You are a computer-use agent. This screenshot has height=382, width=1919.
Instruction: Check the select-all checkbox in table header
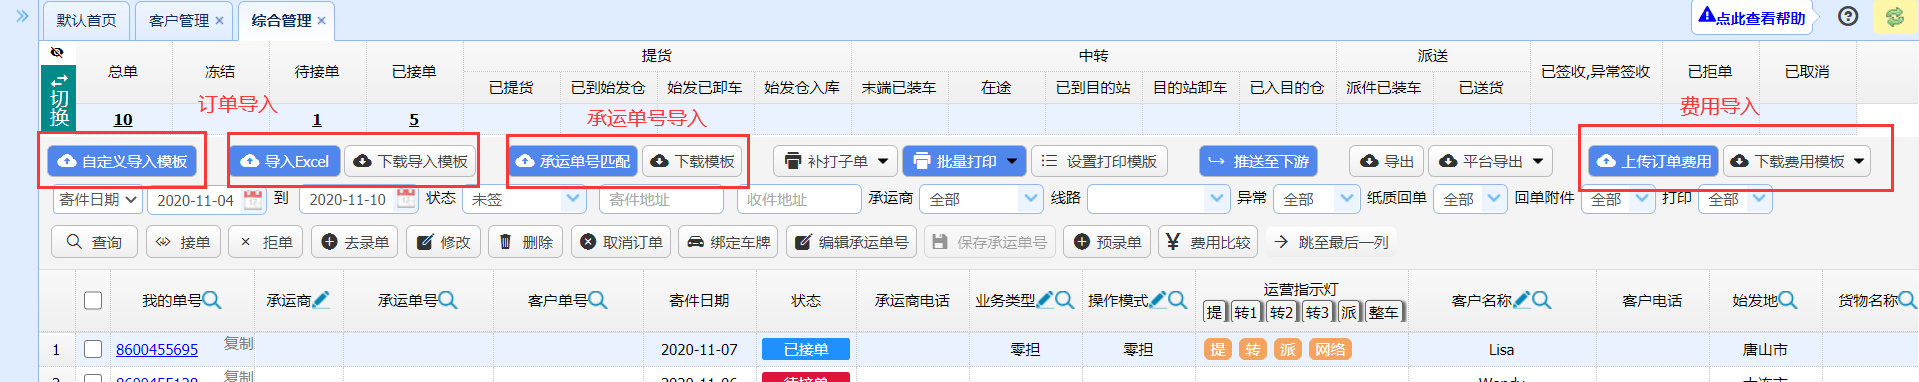[x=93, y=300]
